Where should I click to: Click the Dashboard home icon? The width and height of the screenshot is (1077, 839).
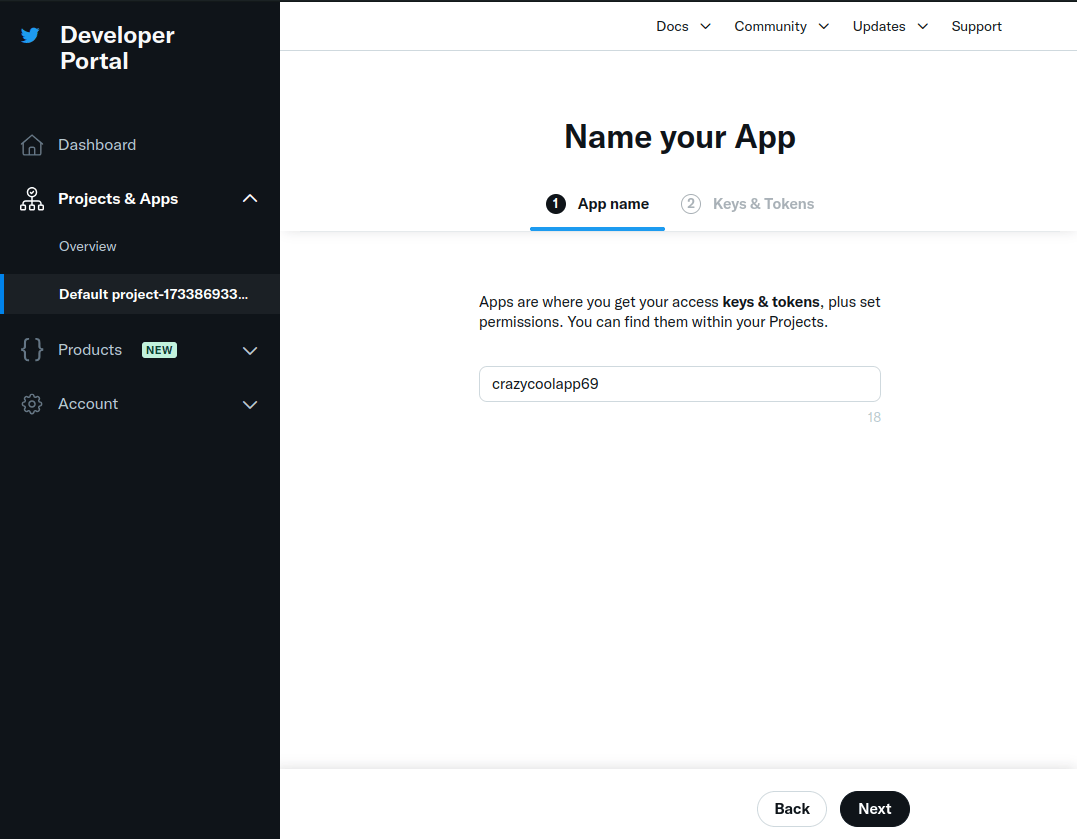[32, 145]
